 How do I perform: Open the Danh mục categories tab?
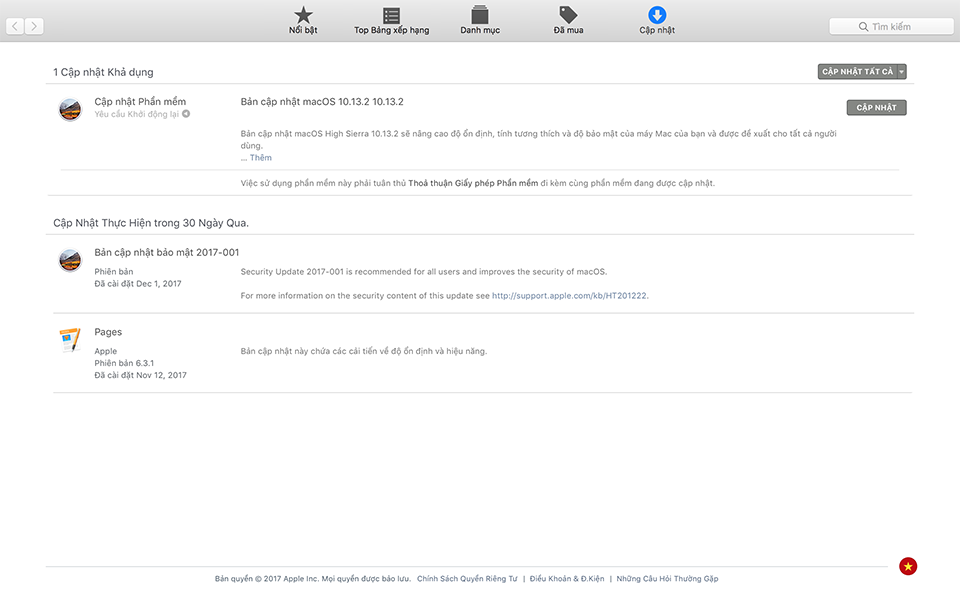(480, 20)
